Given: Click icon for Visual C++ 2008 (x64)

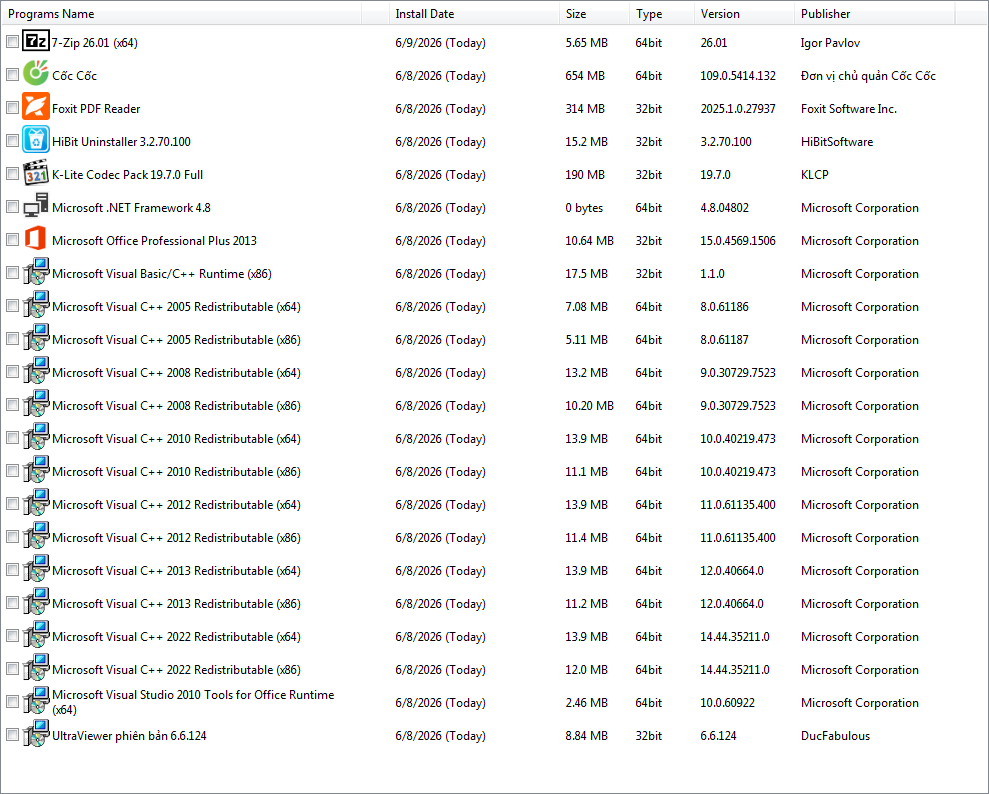Looking at the screenshot, I should pyautogui.click(x=36, y=371).
